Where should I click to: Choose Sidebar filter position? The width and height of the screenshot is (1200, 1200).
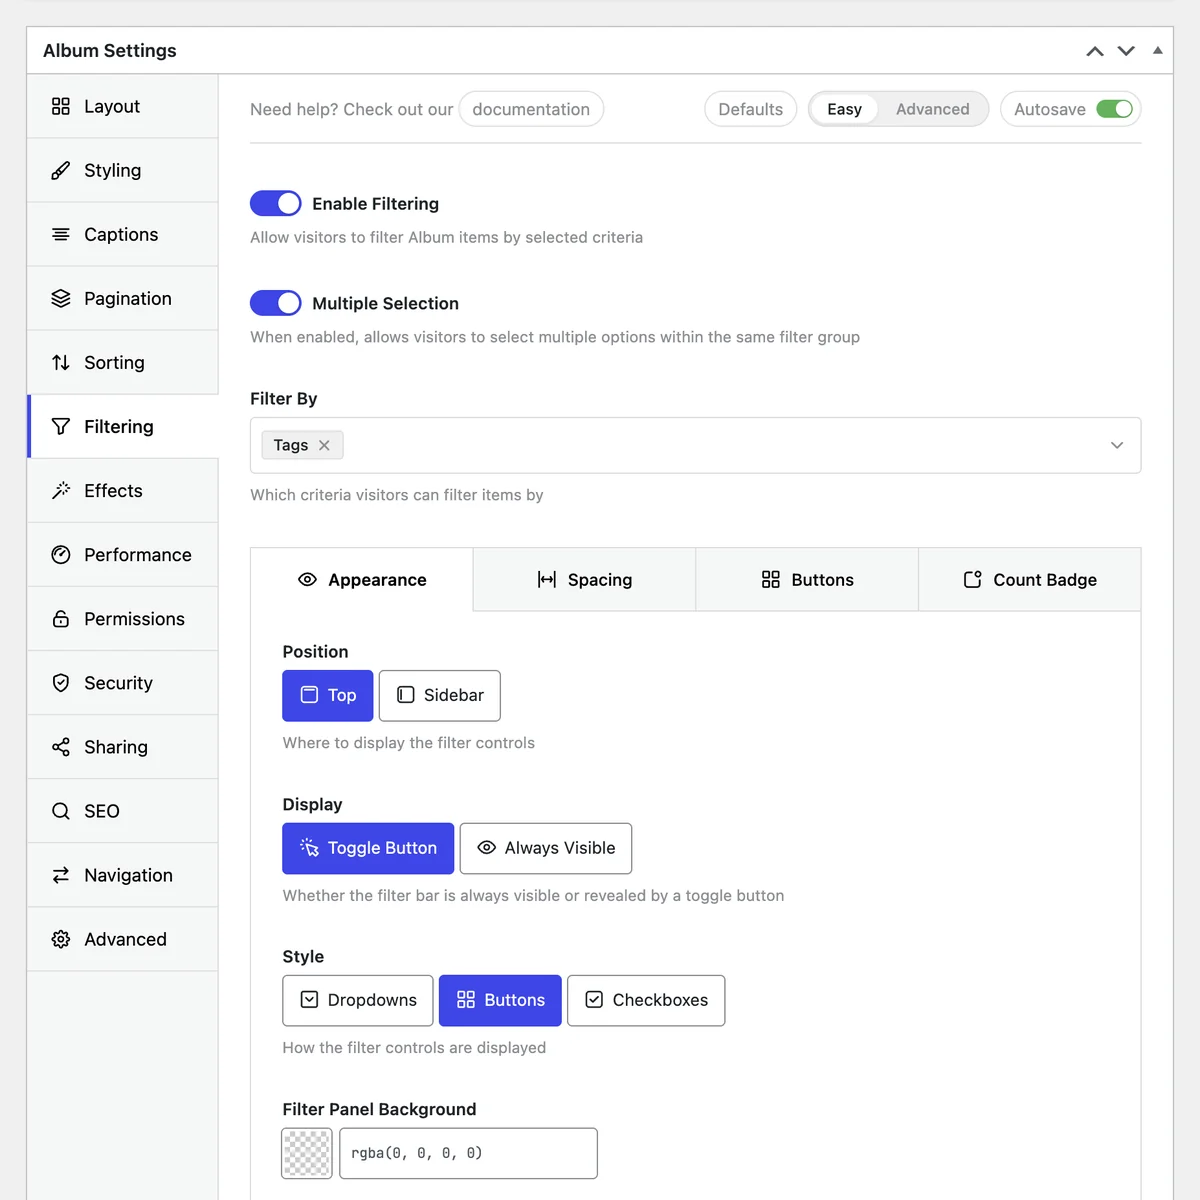440,695
